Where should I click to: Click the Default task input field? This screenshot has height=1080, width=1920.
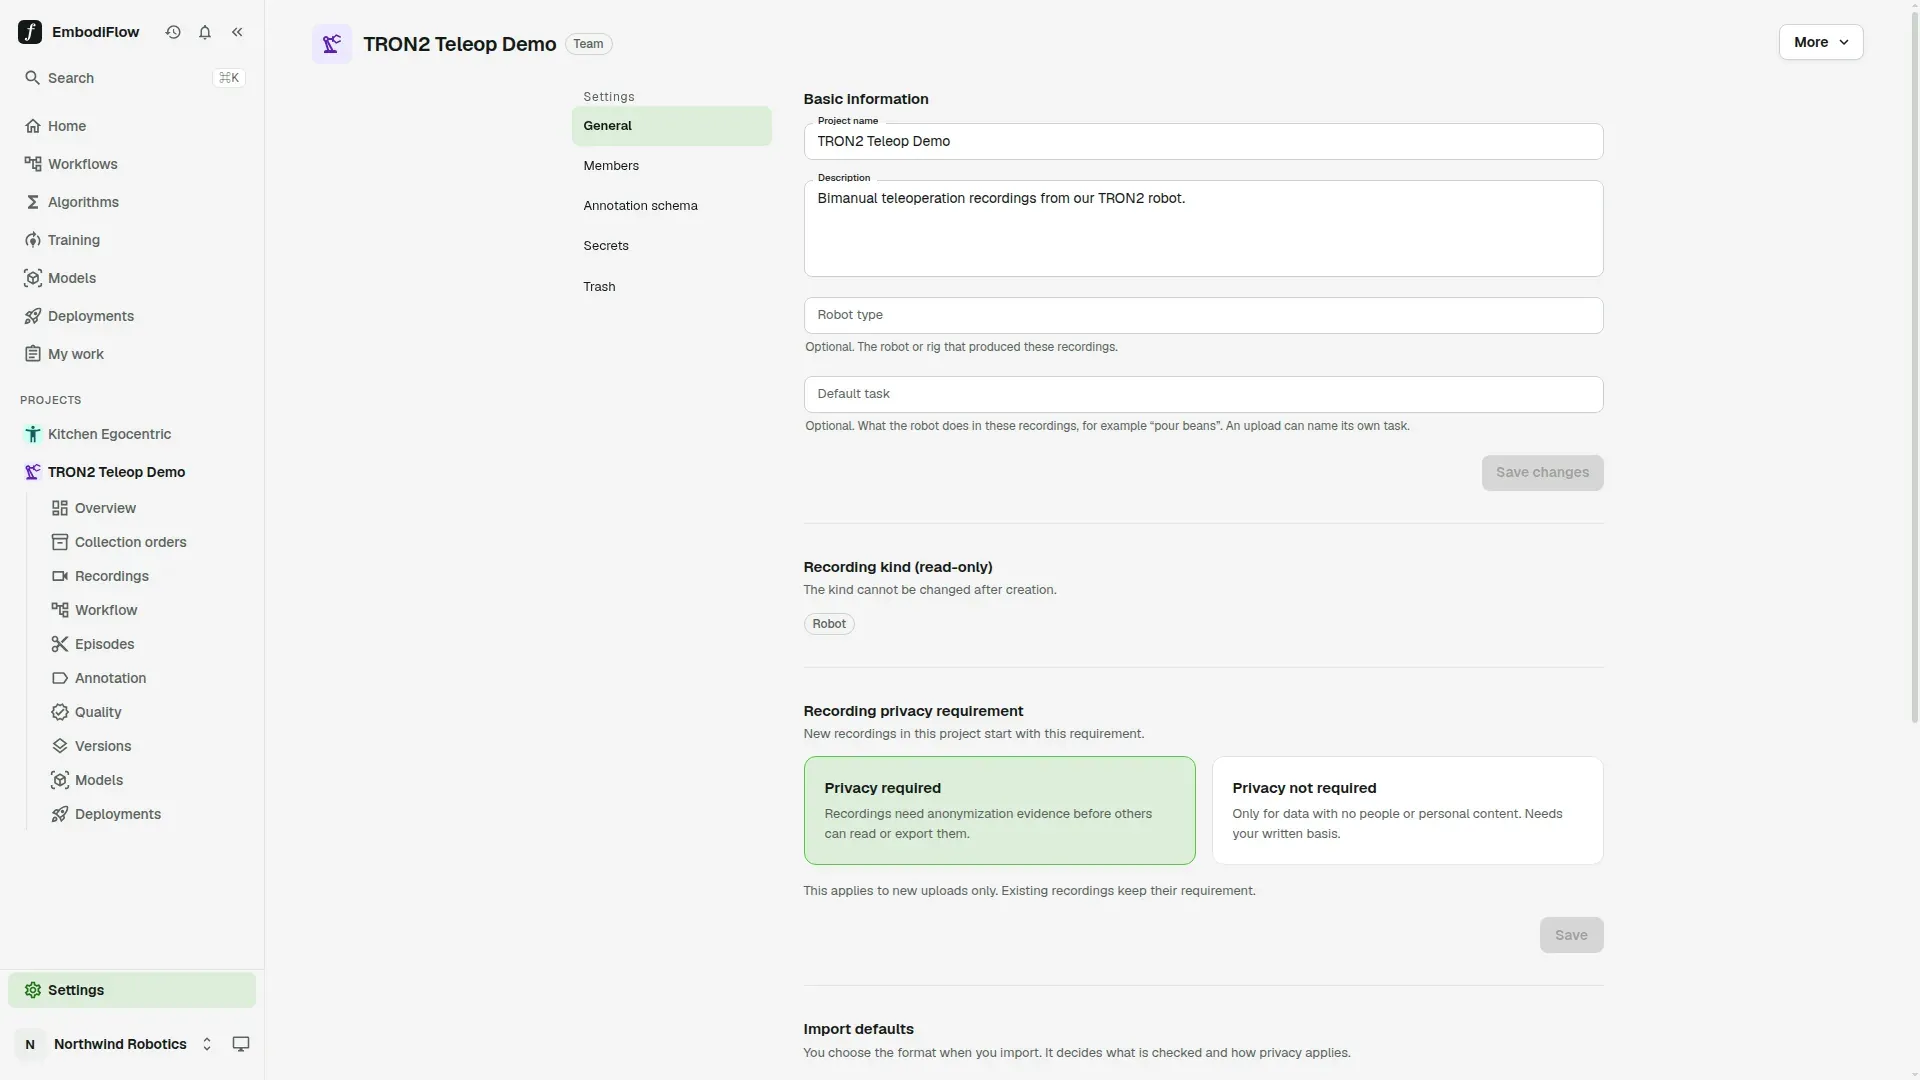[x=1203, y=394]
